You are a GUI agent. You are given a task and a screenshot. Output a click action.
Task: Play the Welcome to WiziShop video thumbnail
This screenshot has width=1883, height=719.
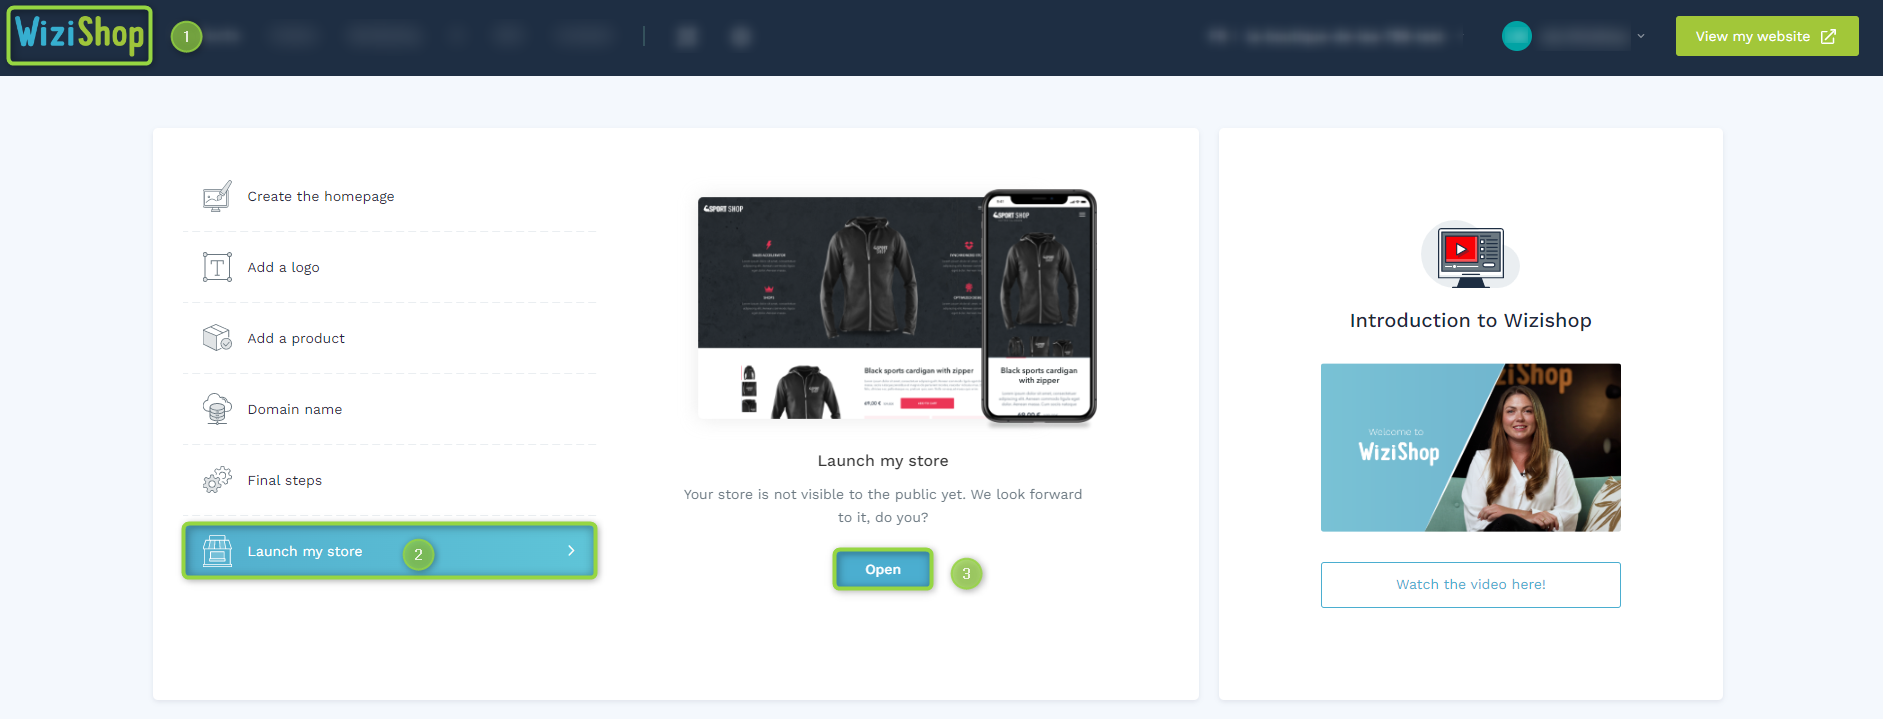click(1470, 447)
